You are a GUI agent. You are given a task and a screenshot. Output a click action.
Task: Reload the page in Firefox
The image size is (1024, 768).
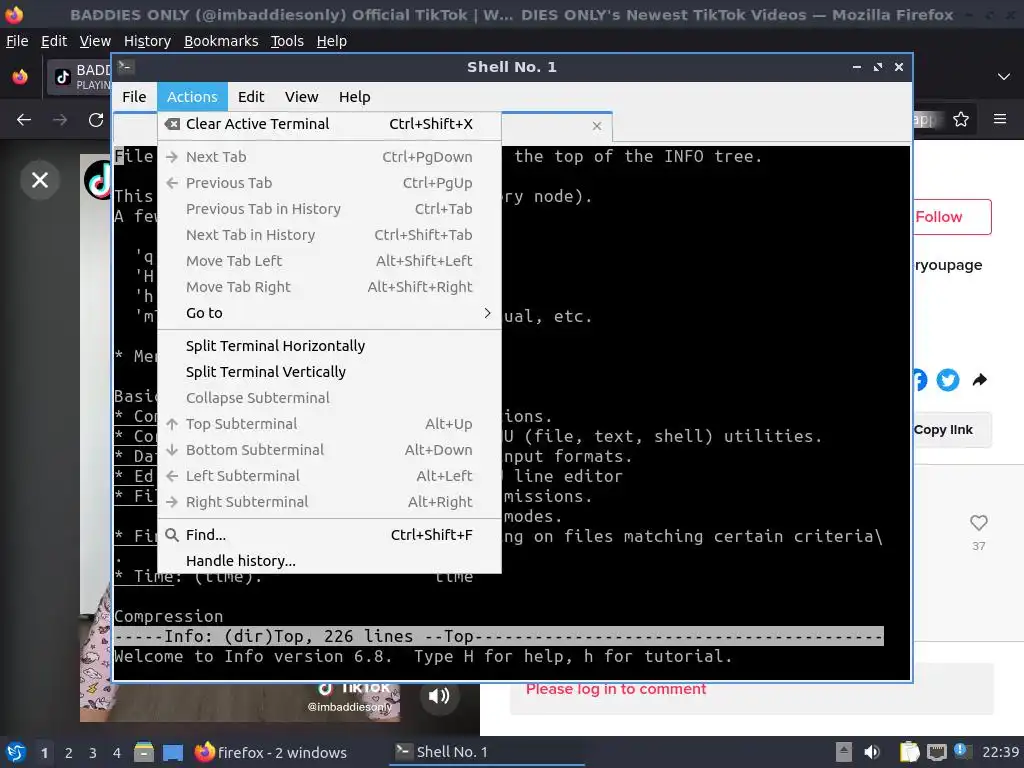(x=95, y=120)
